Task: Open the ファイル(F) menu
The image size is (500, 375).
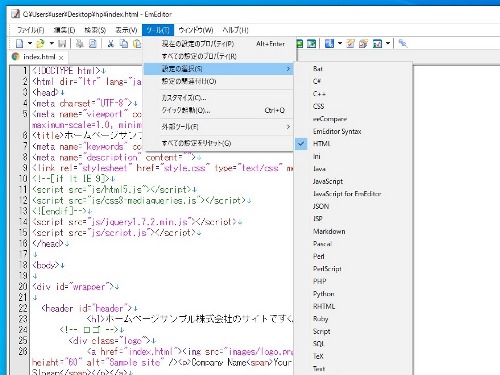Action: (30, 30)
